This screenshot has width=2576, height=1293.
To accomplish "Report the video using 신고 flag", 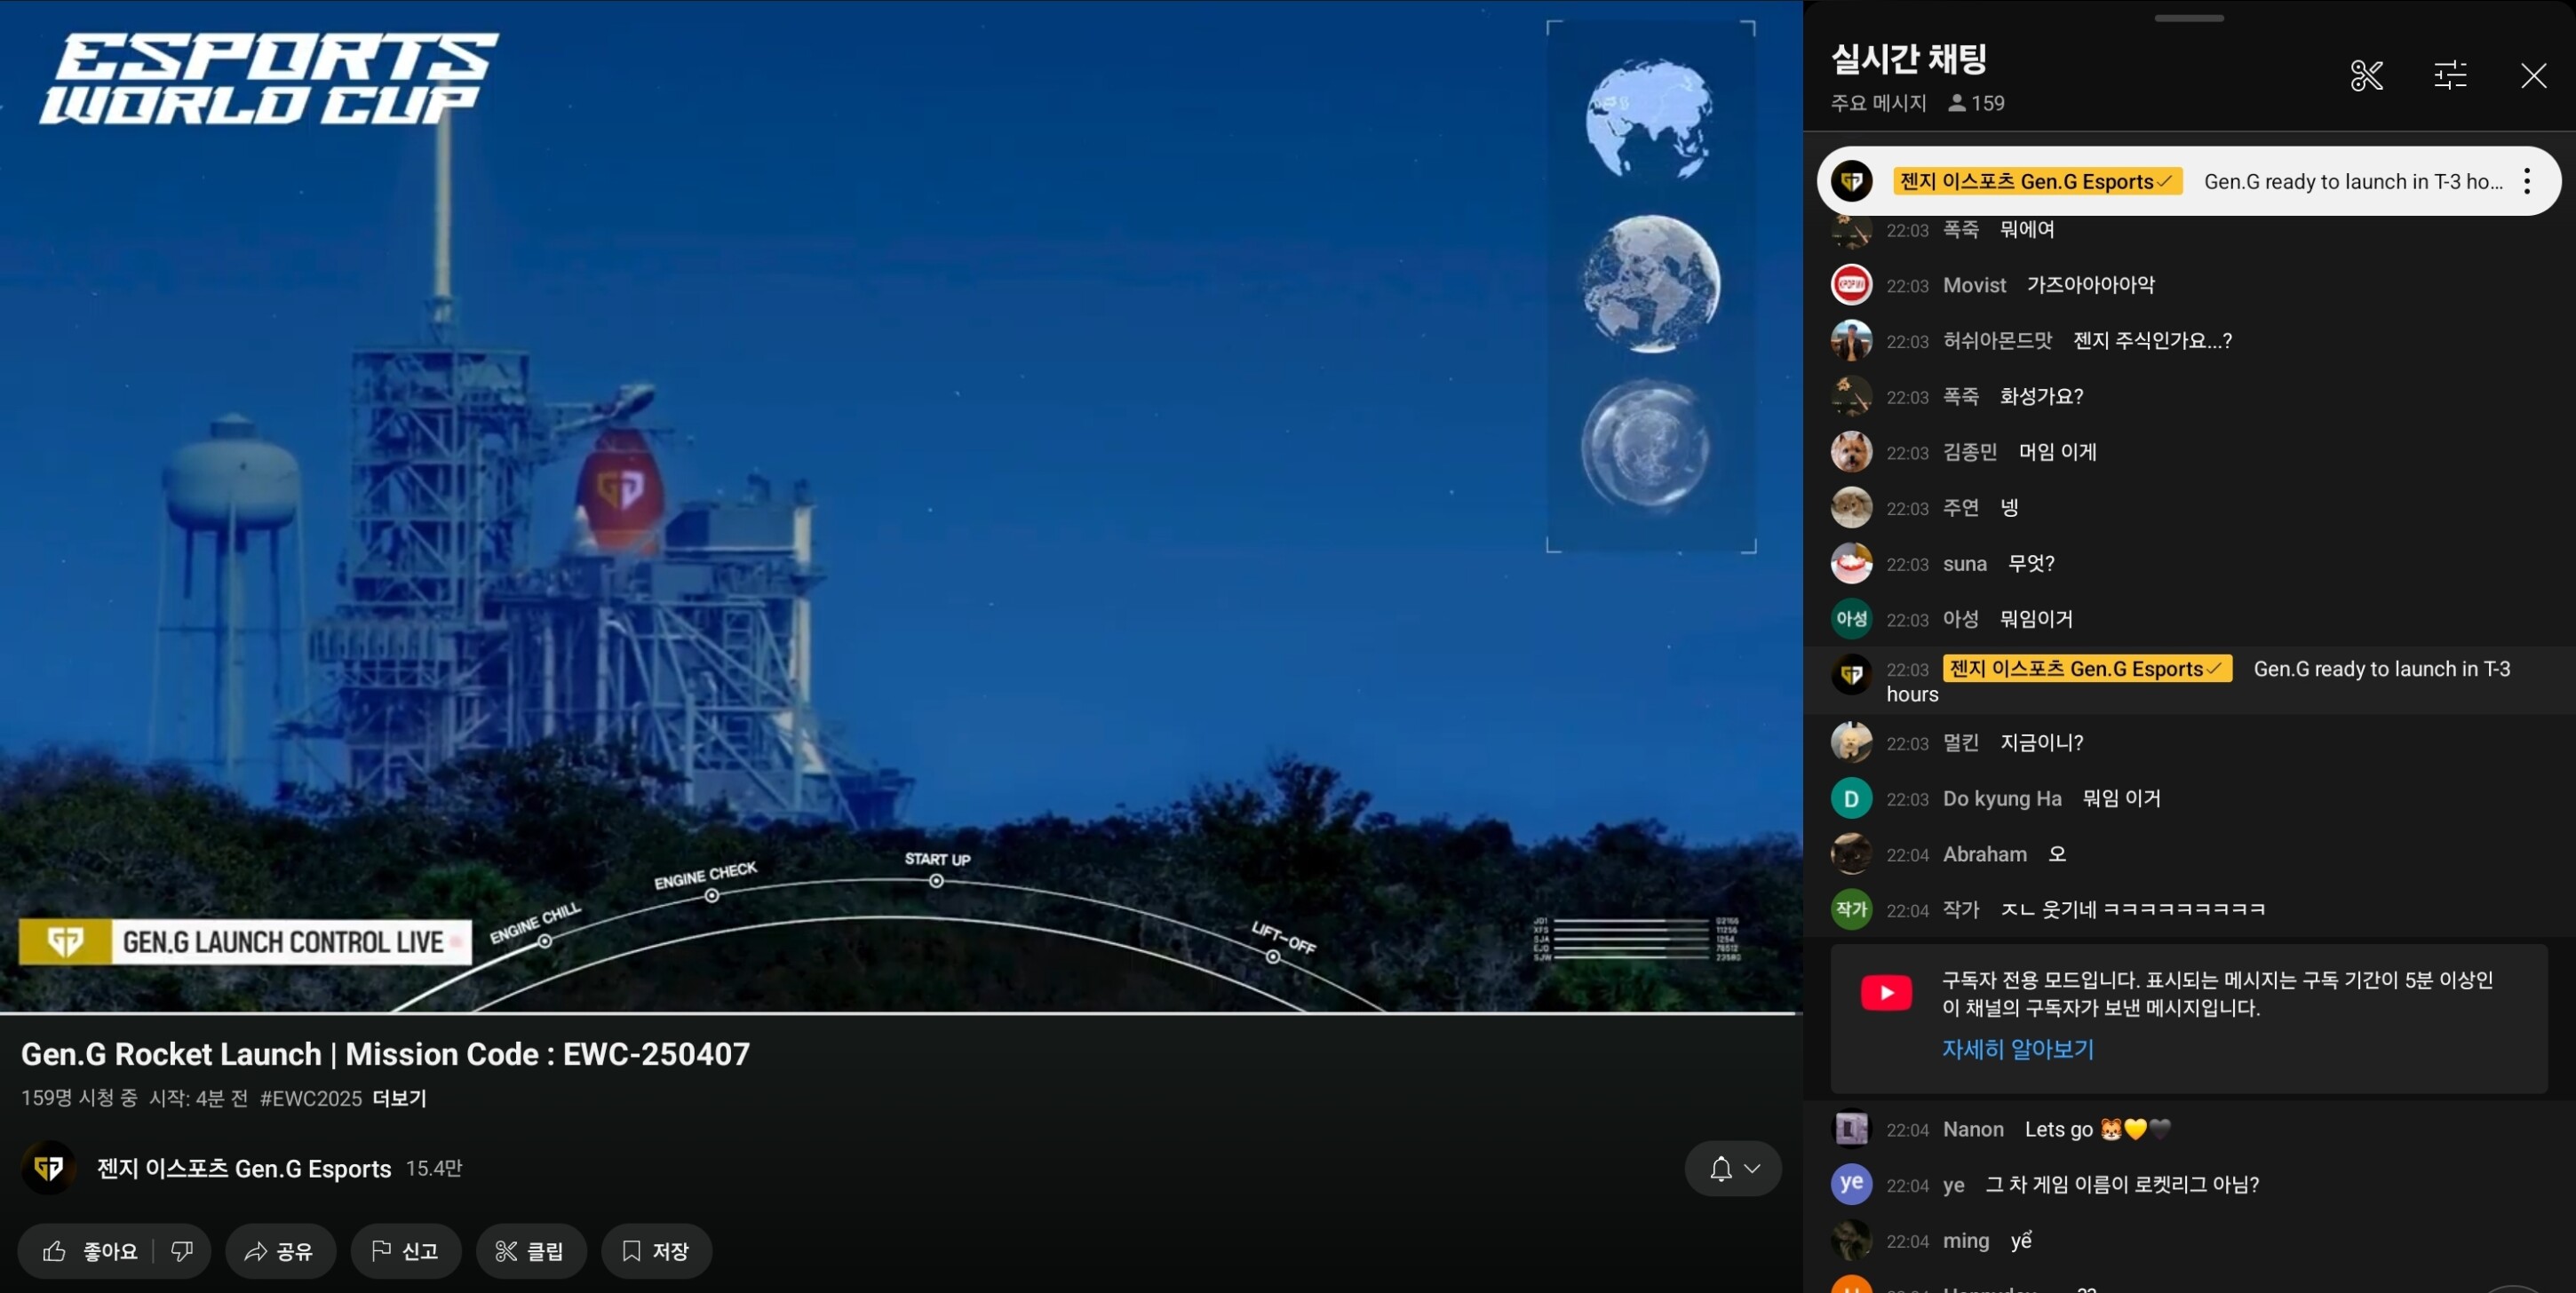I will click(x=405, y=1250).
